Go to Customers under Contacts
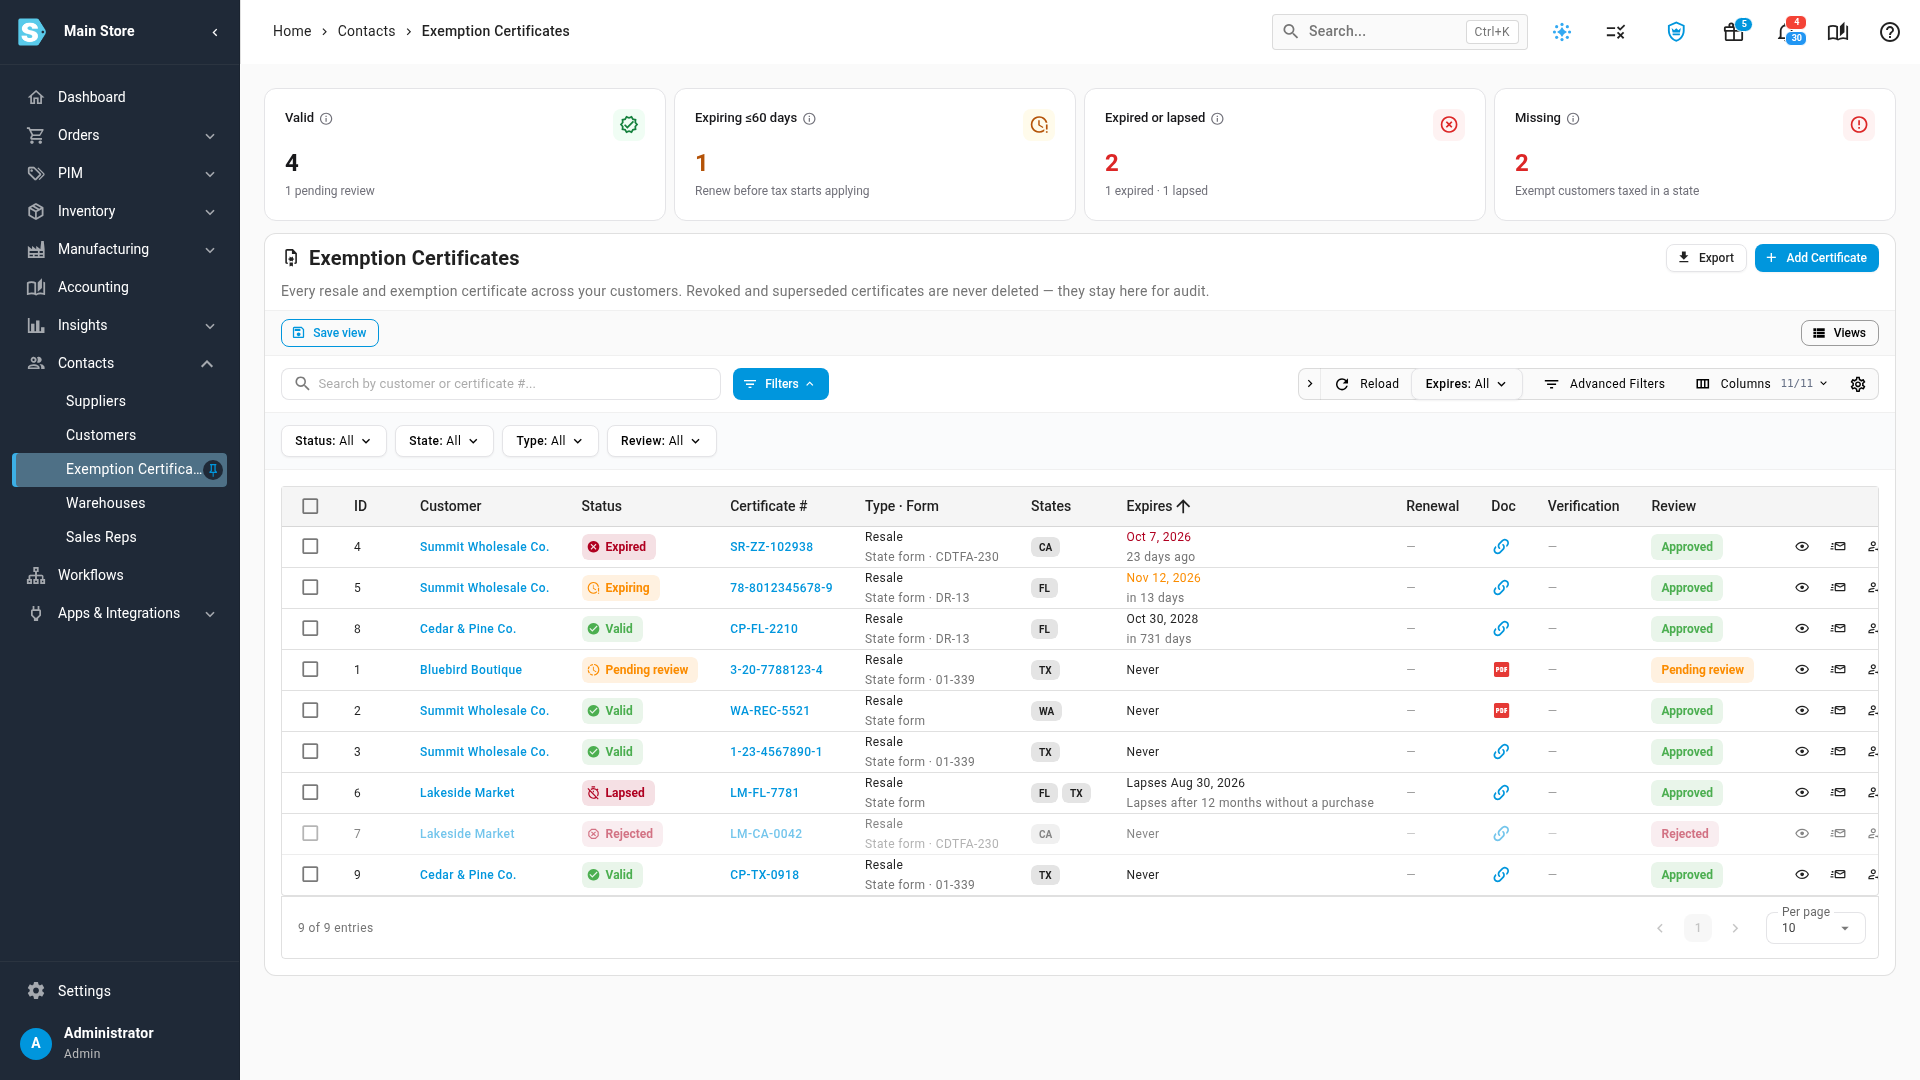Screen dimensions: 1920x1080 pos(101,435)
